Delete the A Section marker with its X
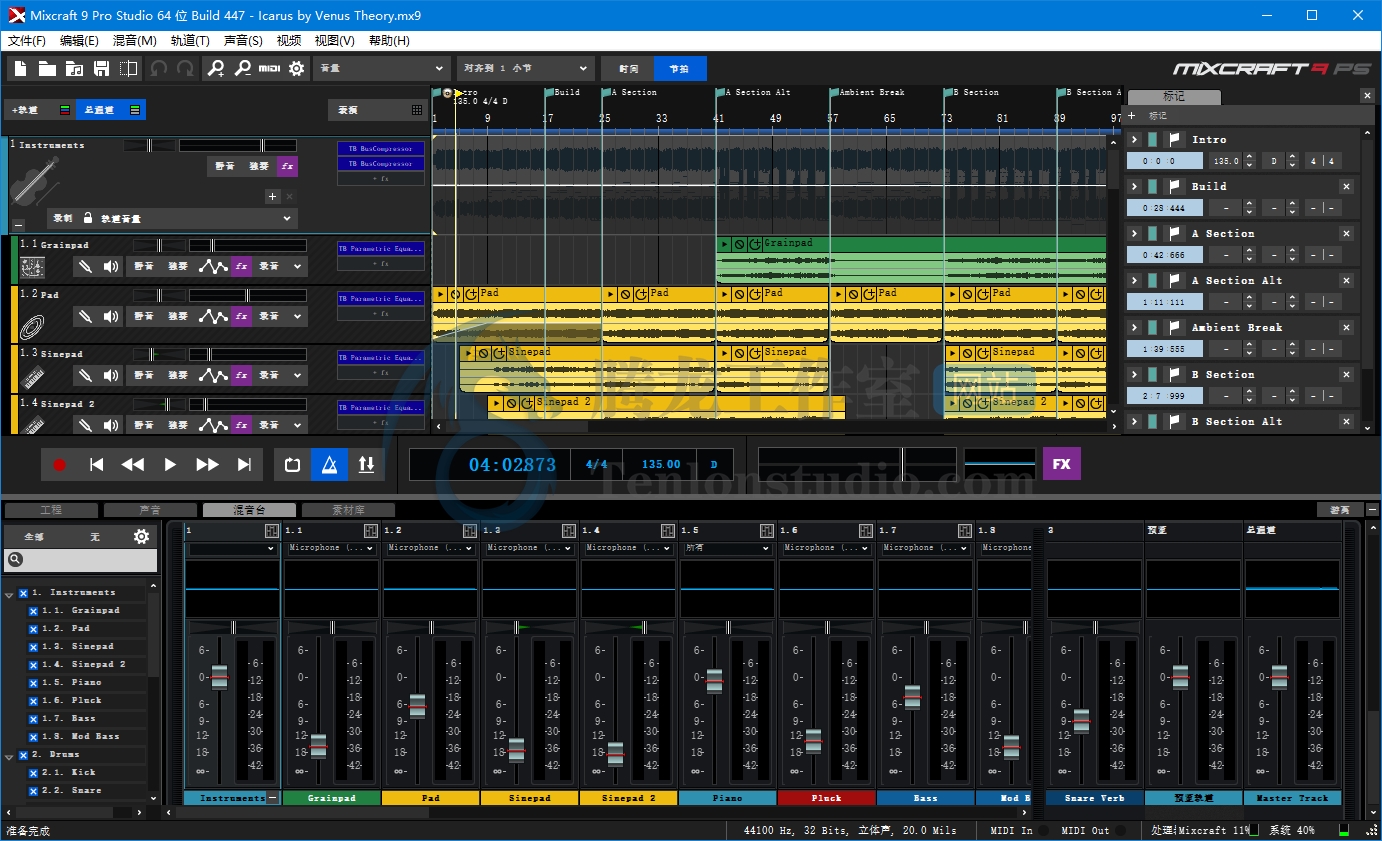 tap(1346, 233)
